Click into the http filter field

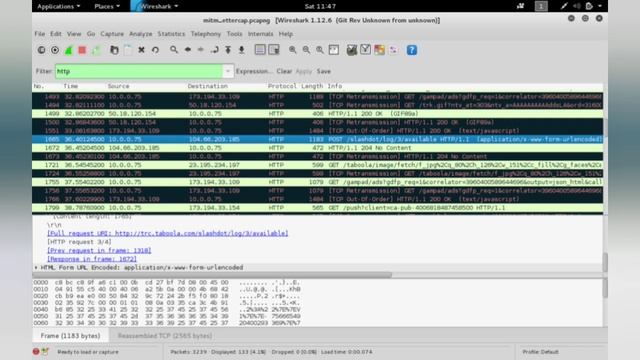coord(139,71)
